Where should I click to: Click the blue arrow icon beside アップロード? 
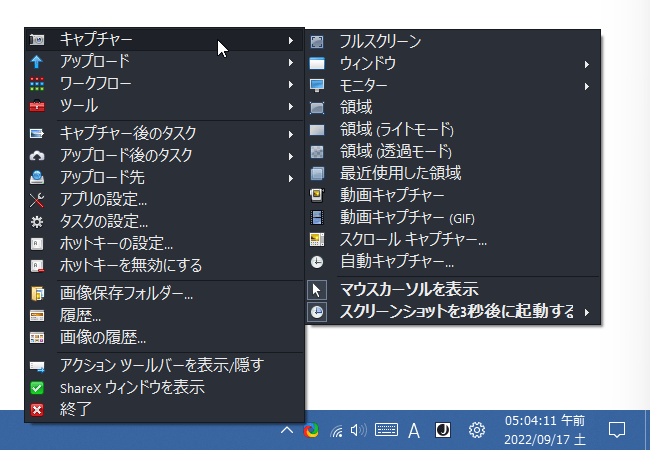[37, 62]
